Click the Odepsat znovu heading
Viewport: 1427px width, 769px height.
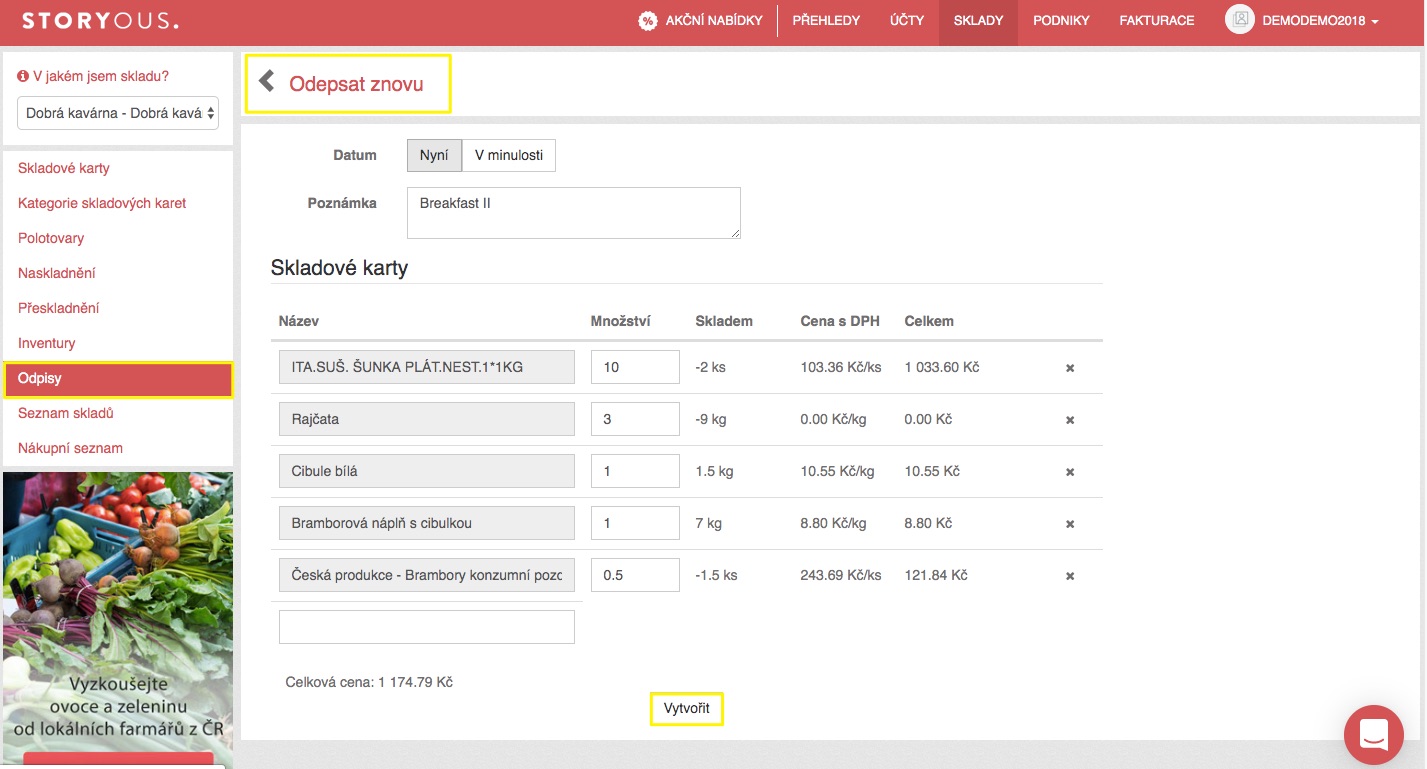tap(356, 84)
